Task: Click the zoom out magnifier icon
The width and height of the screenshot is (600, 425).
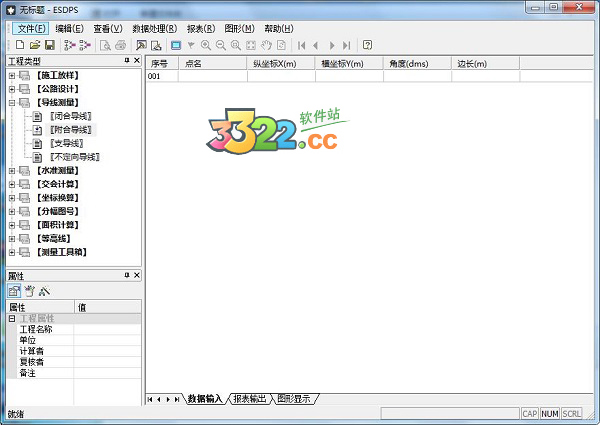Action: click(221, 45)
